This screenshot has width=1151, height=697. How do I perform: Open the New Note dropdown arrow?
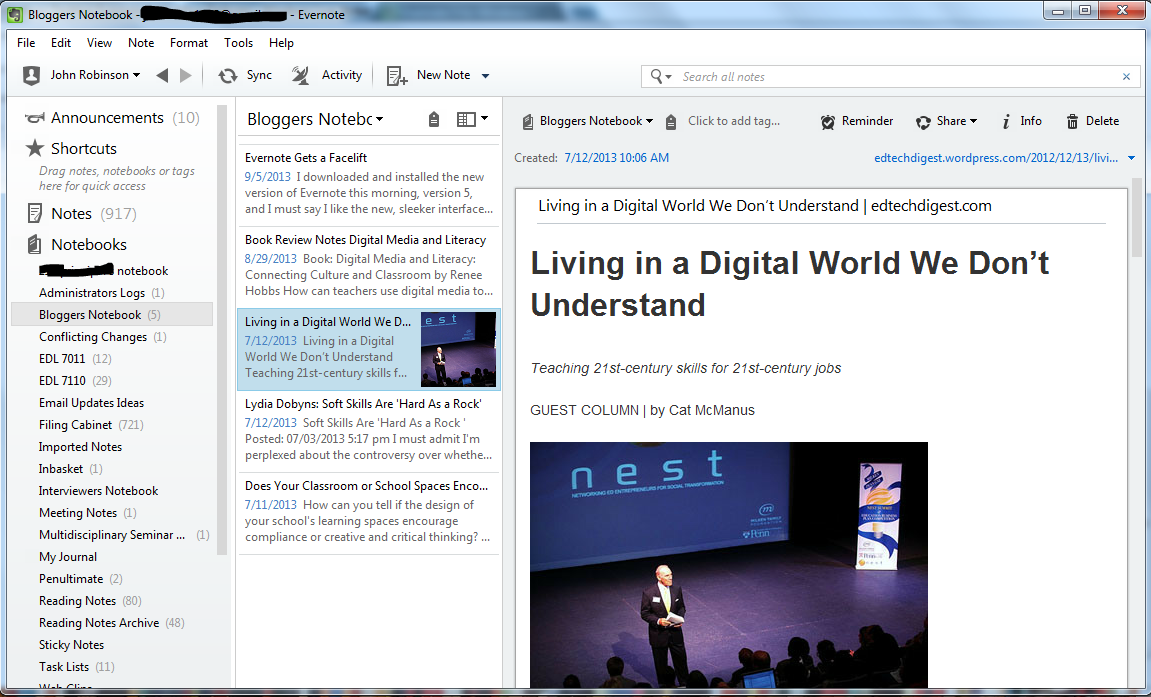pyautogui.click(x=485, y=76)
